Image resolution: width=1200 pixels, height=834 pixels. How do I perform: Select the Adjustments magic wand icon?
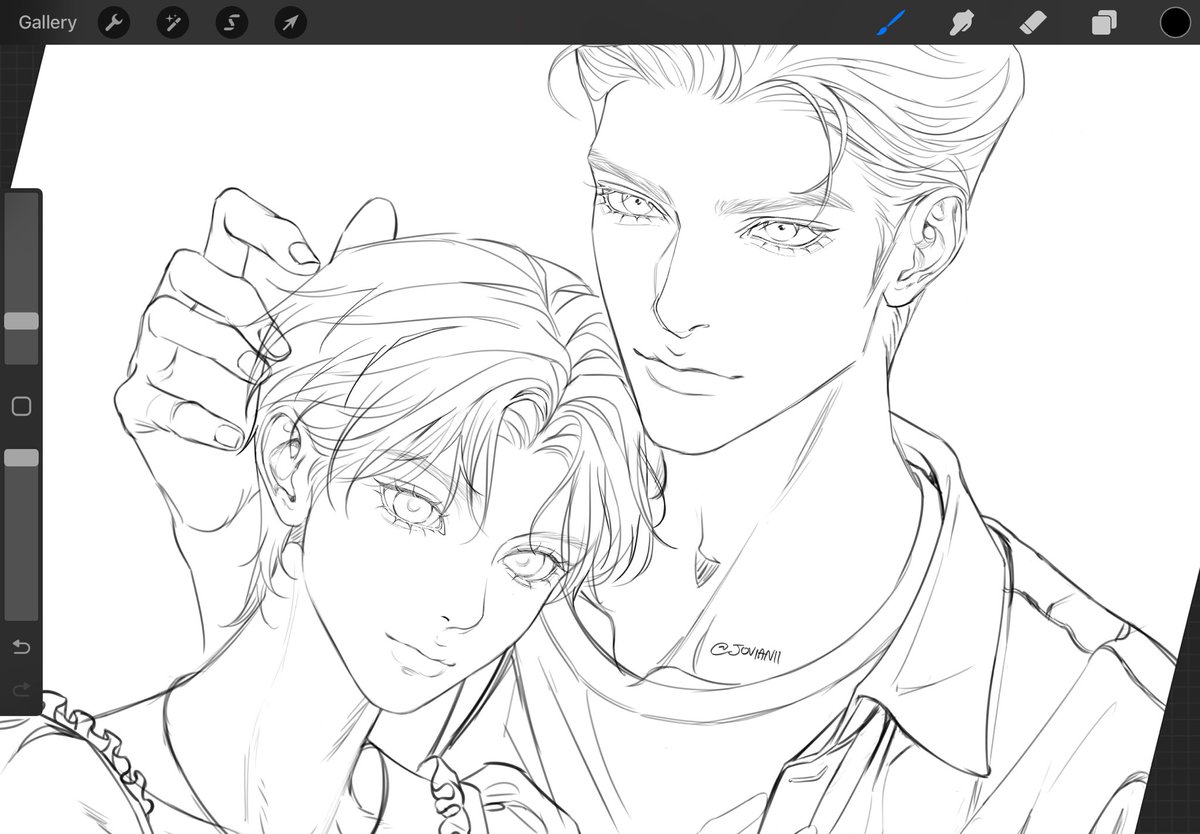click(x=172, y=22)
